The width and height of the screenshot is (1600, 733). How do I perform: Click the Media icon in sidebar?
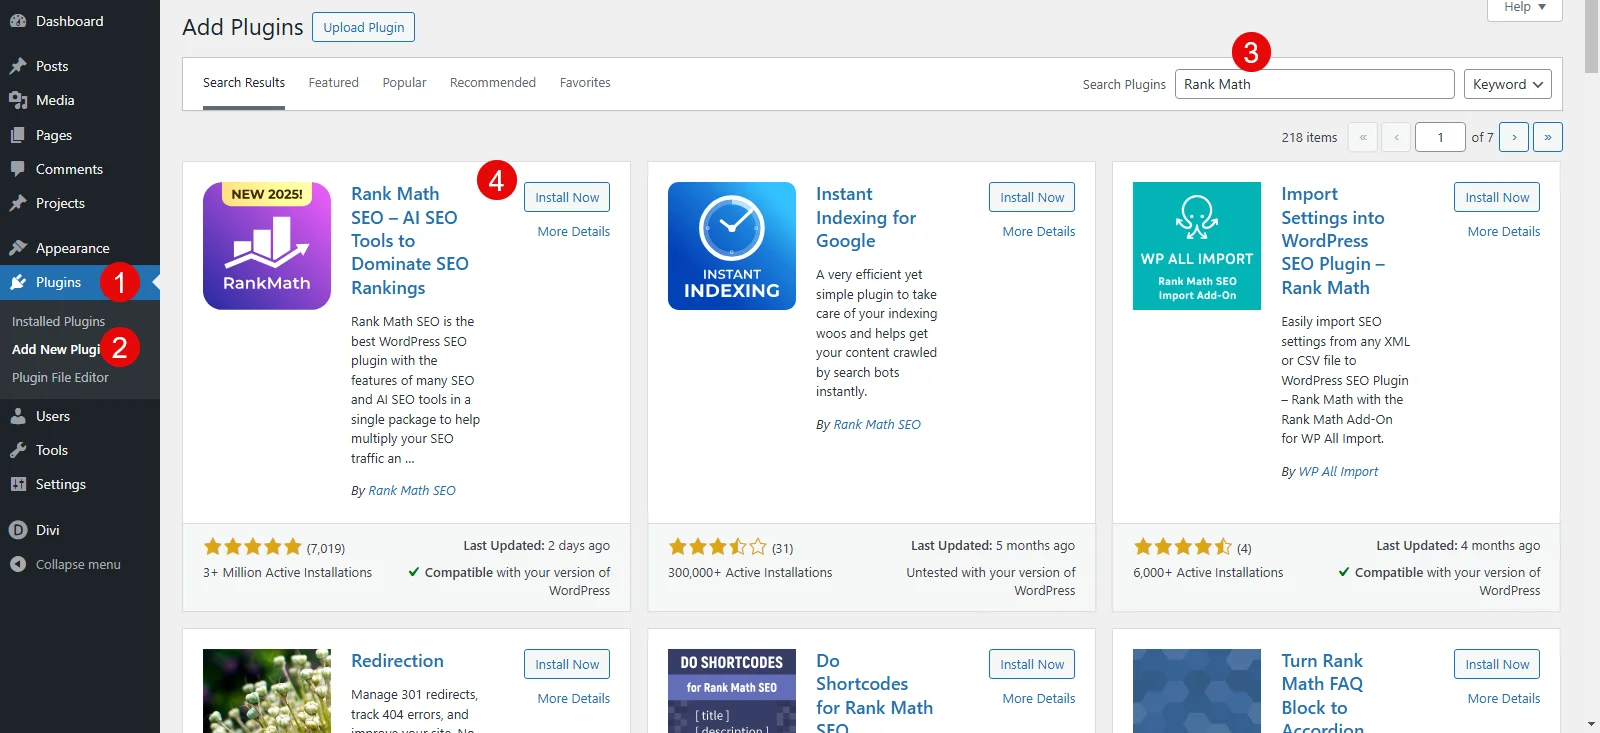18,100
